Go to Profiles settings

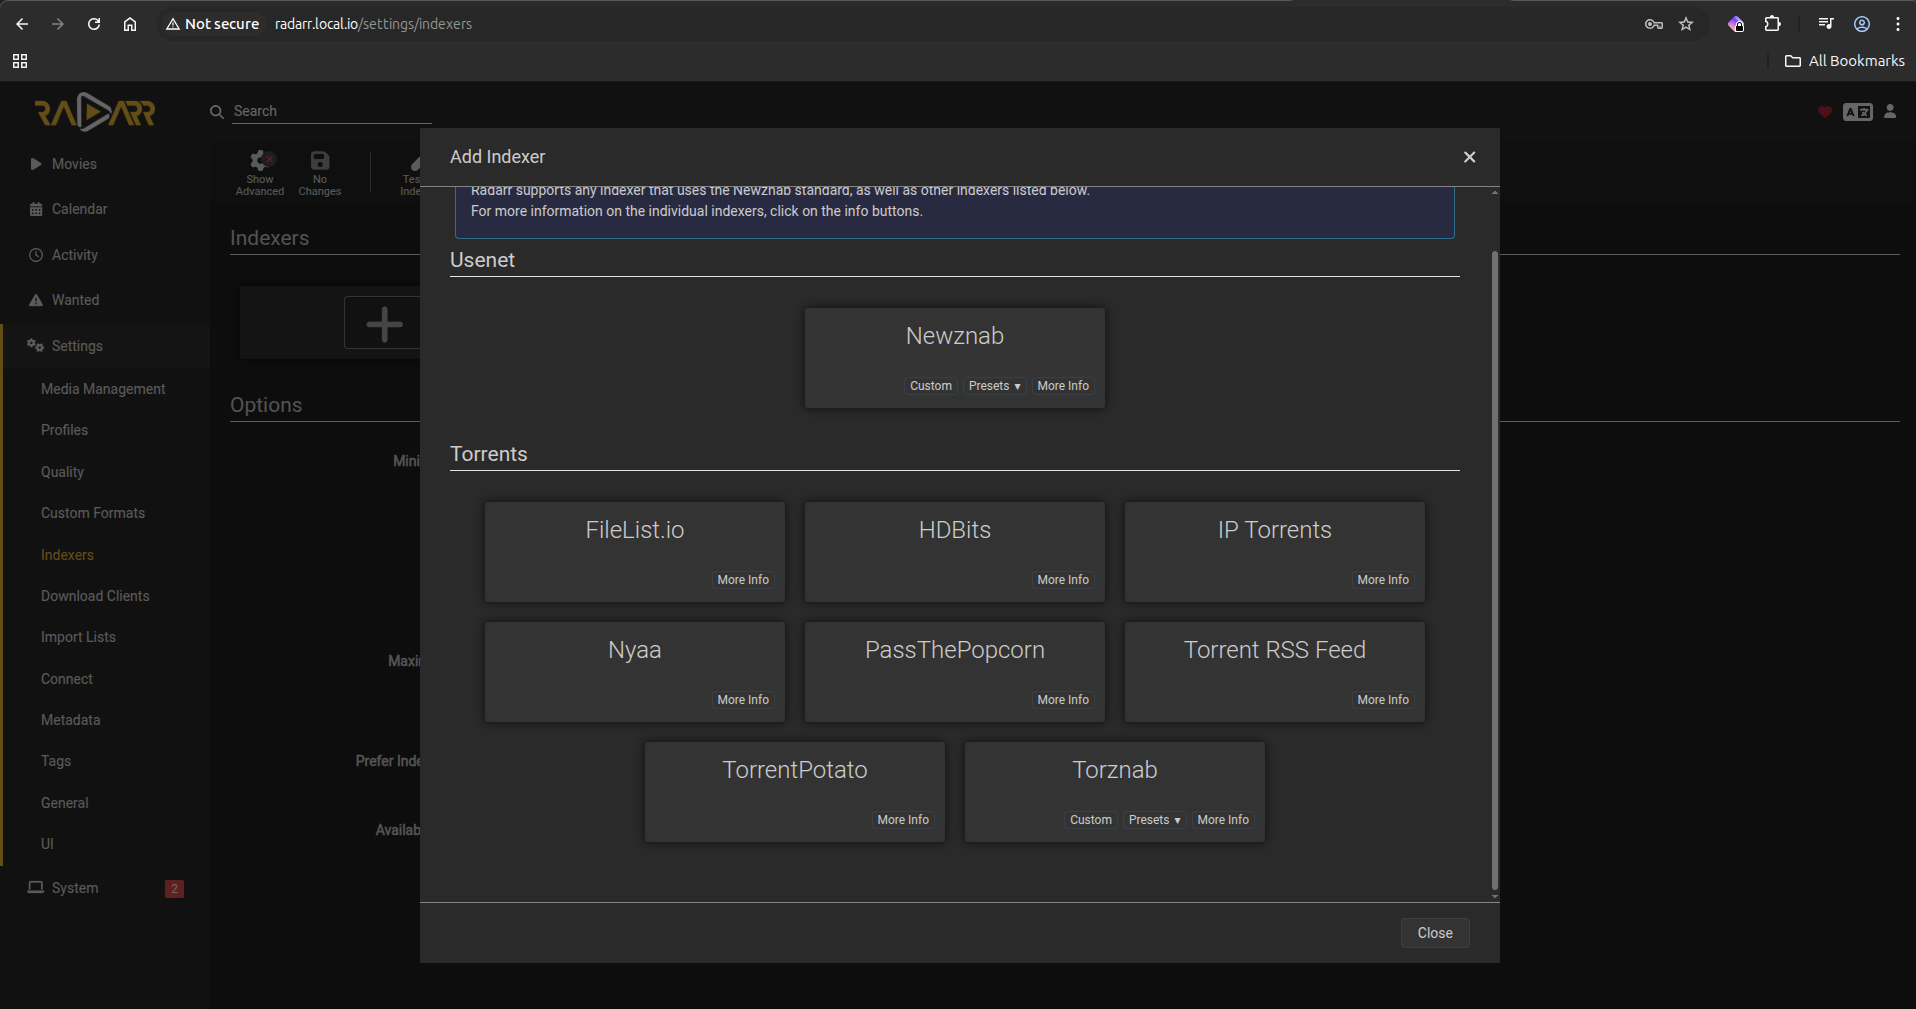pyautogui.click(x=64, y=430)
